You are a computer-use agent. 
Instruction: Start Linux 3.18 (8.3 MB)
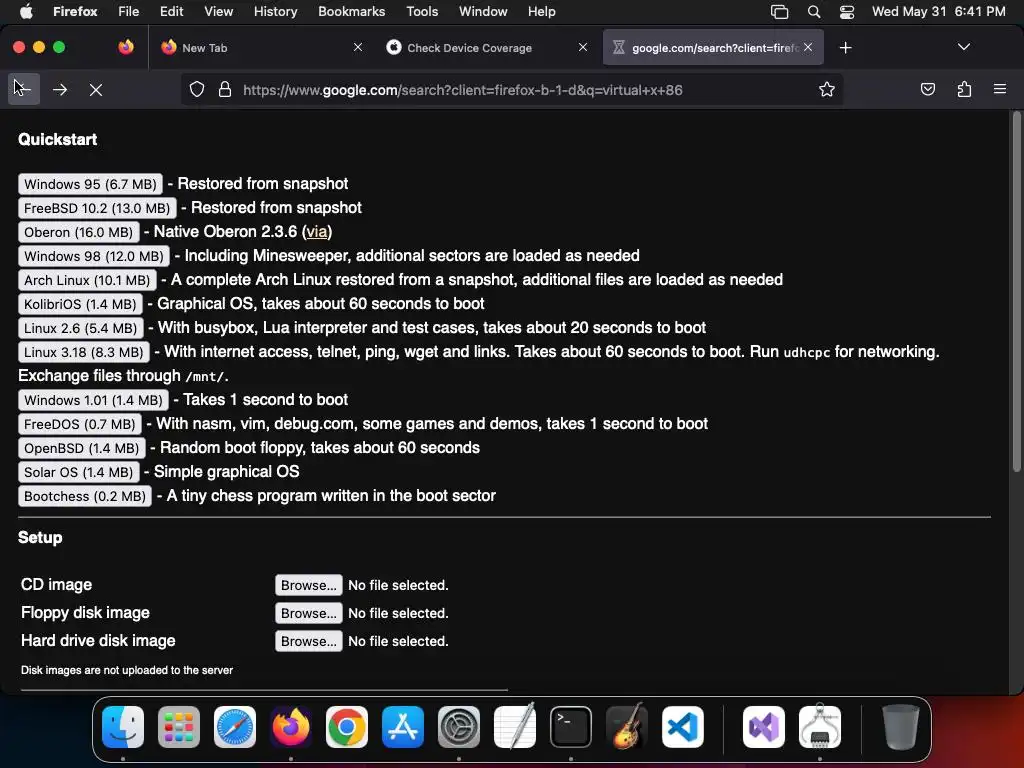pos(84,353)
